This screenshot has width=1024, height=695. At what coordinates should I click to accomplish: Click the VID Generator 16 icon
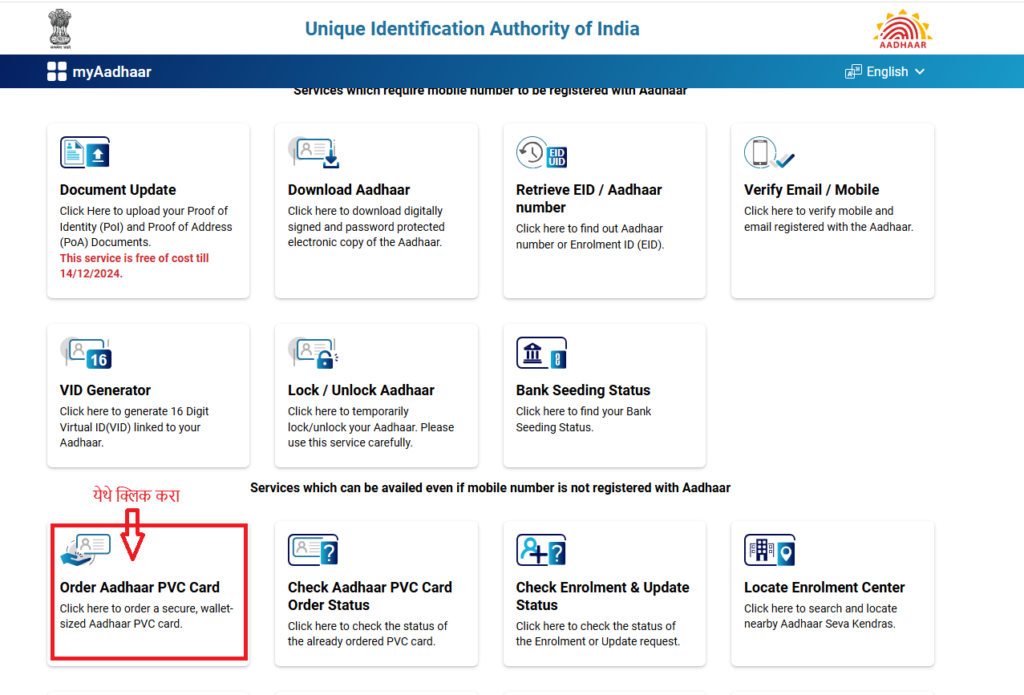[86, 353]
